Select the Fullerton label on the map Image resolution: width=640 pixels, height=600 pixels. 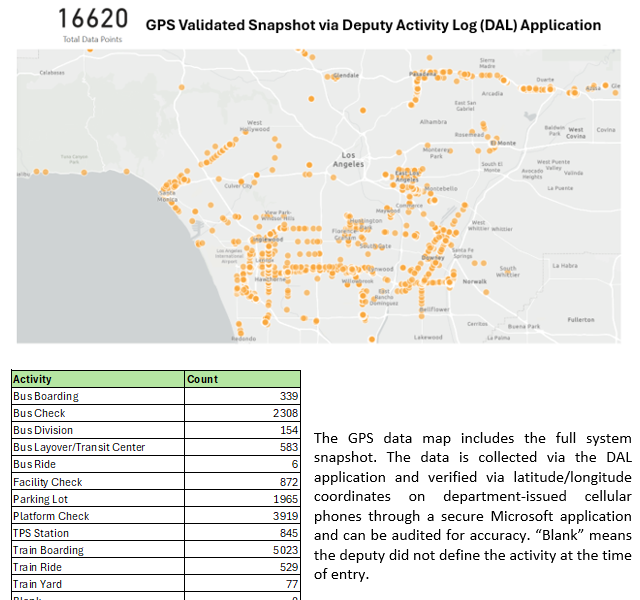tap(580, 320)
